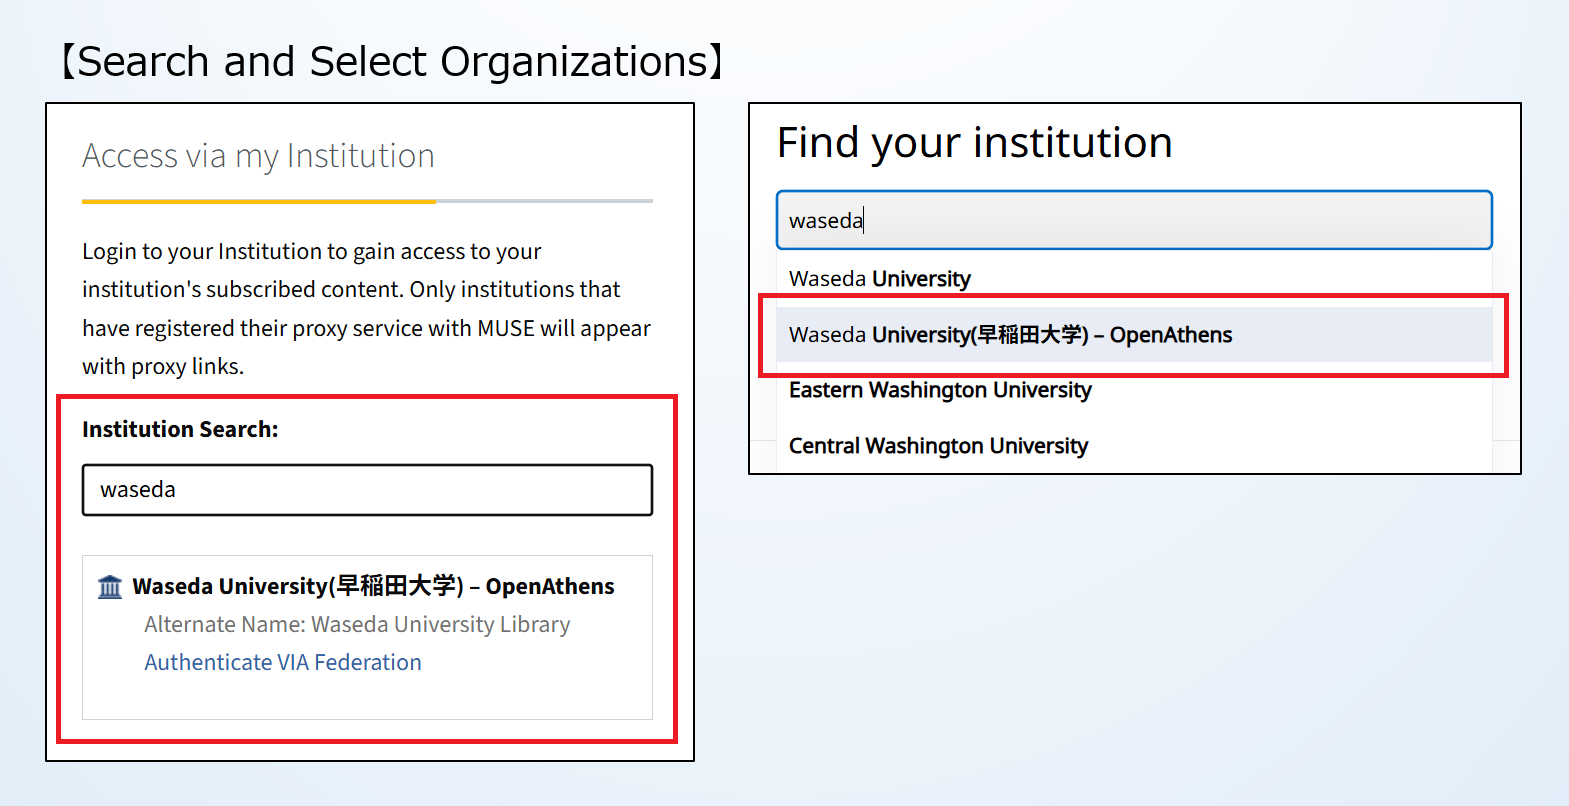Screen dimensions: 1569x806
Task: Pick Central Washington University from suggestions
Action: point(938,446)
